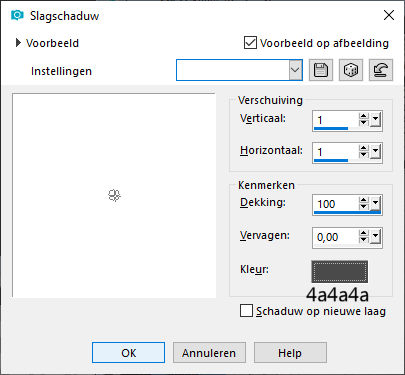This screenshot has width=405, height=375.
Task: Open the Dekking slider dropdown button
Action: [376, 203]
